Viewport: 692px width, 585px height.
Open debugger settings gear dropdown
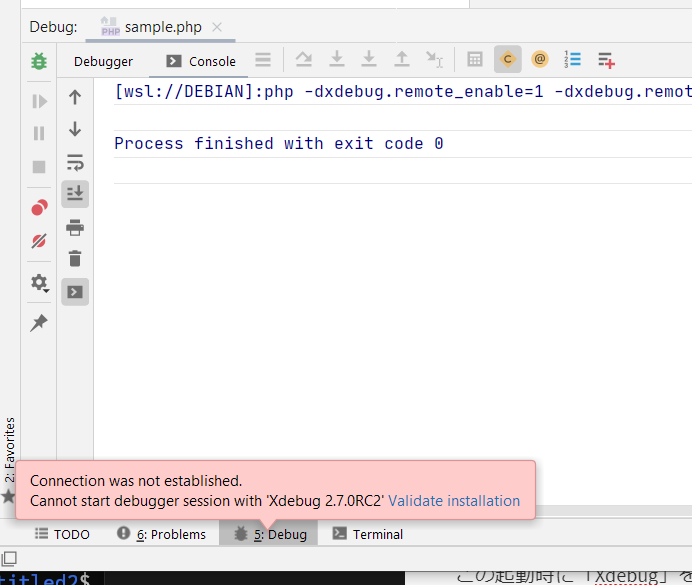tap(40, 283)
